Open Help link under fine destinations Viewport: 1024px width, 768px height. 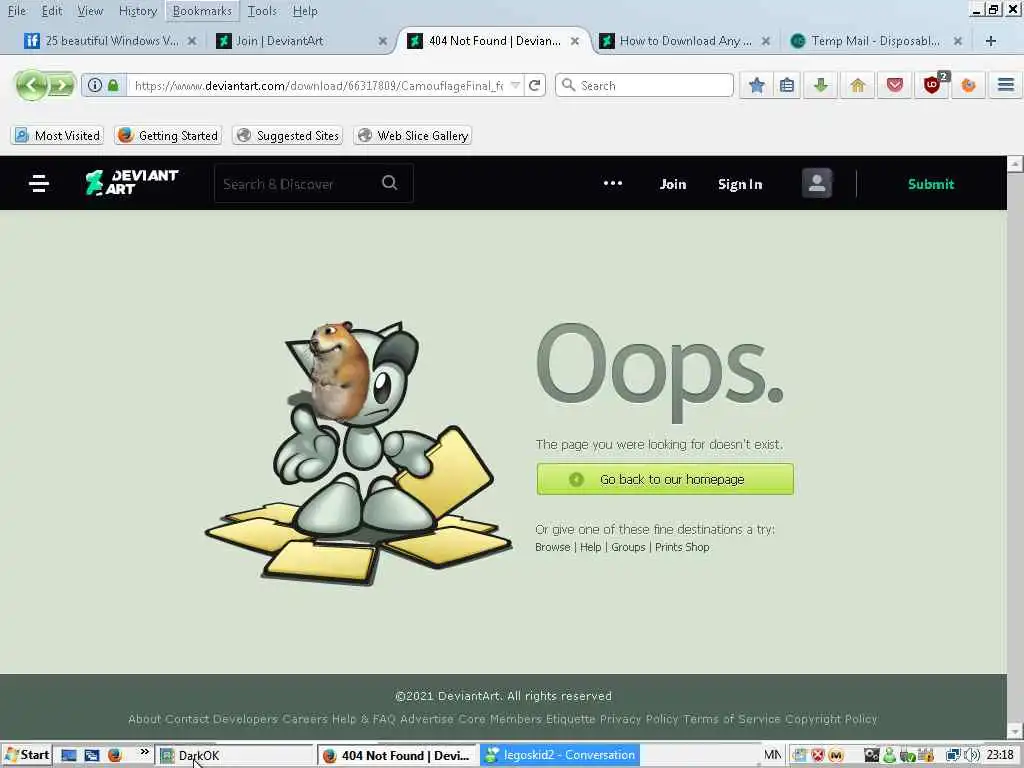(590, 547)
